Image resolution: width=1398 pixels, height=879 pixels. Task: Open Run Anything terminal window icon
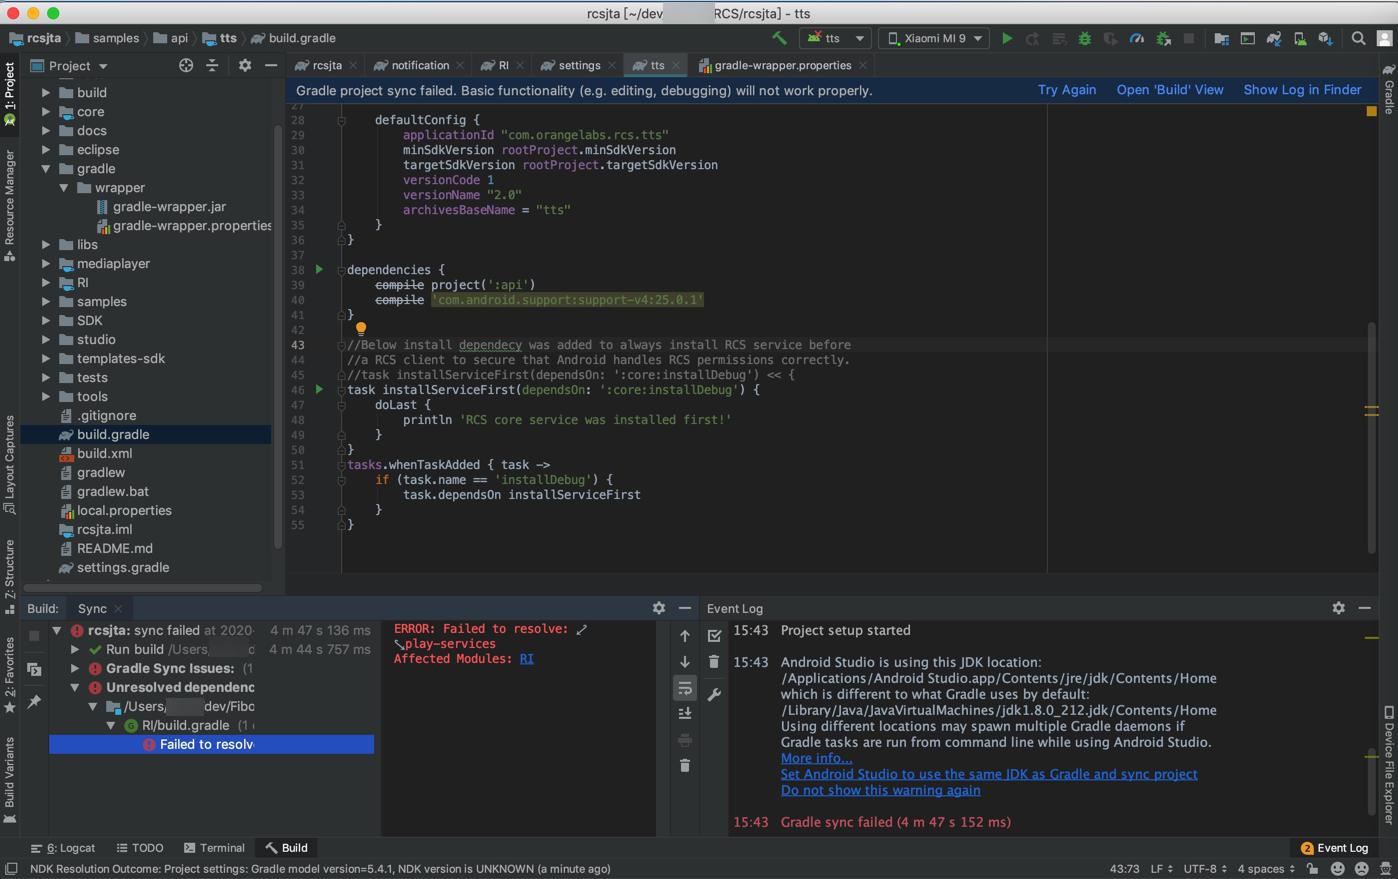1247,38
